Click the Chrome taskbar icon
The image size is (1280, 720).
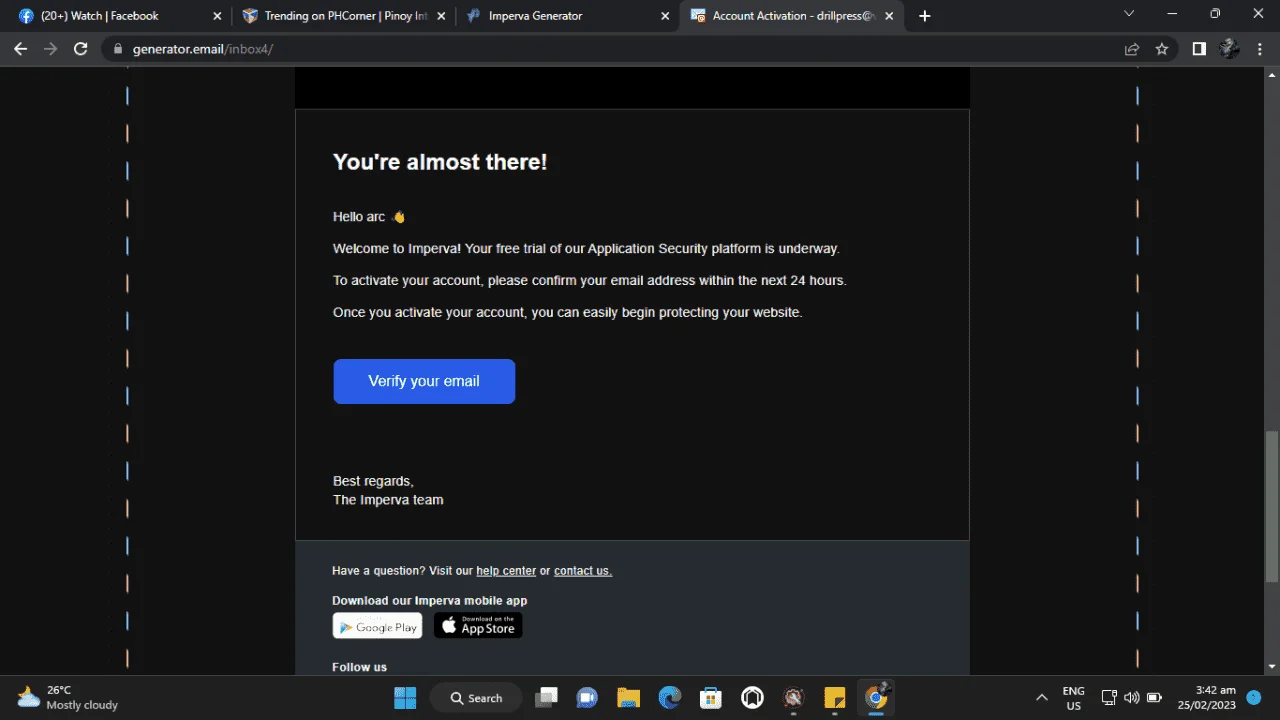[x=876, y=698]
